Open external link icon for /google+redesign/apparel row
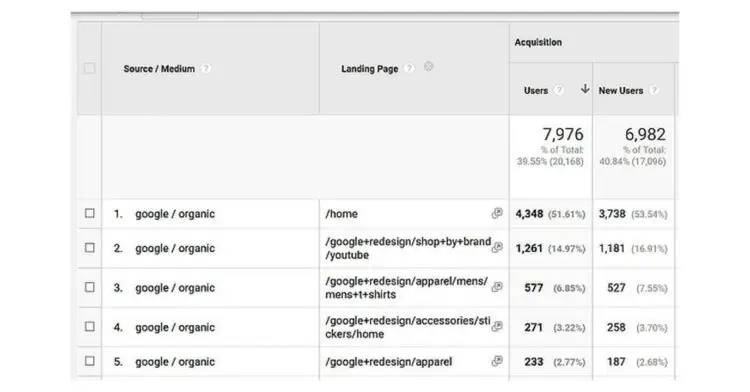Viewport: 750px width, 392px height. (497, 361)
